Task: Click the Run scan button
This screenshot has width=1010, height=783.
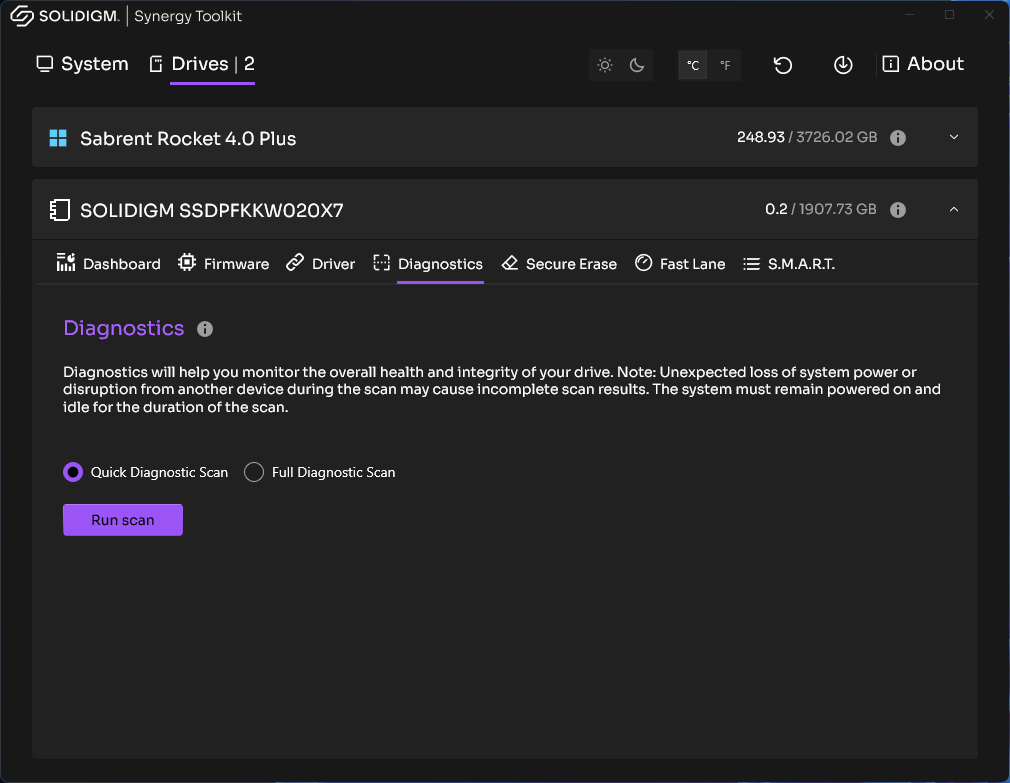Action: 123,520
